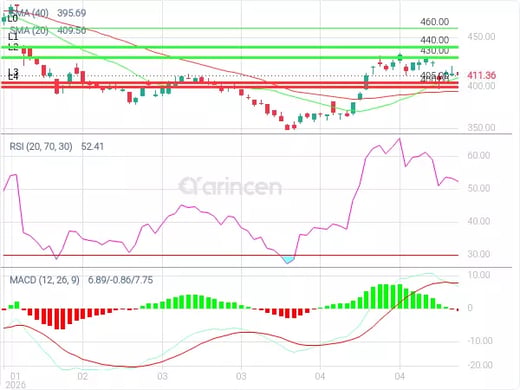This screenshot has width=520, height=390.
Task: Click the 440.00 level label
Action: click(x=434, y=40)
